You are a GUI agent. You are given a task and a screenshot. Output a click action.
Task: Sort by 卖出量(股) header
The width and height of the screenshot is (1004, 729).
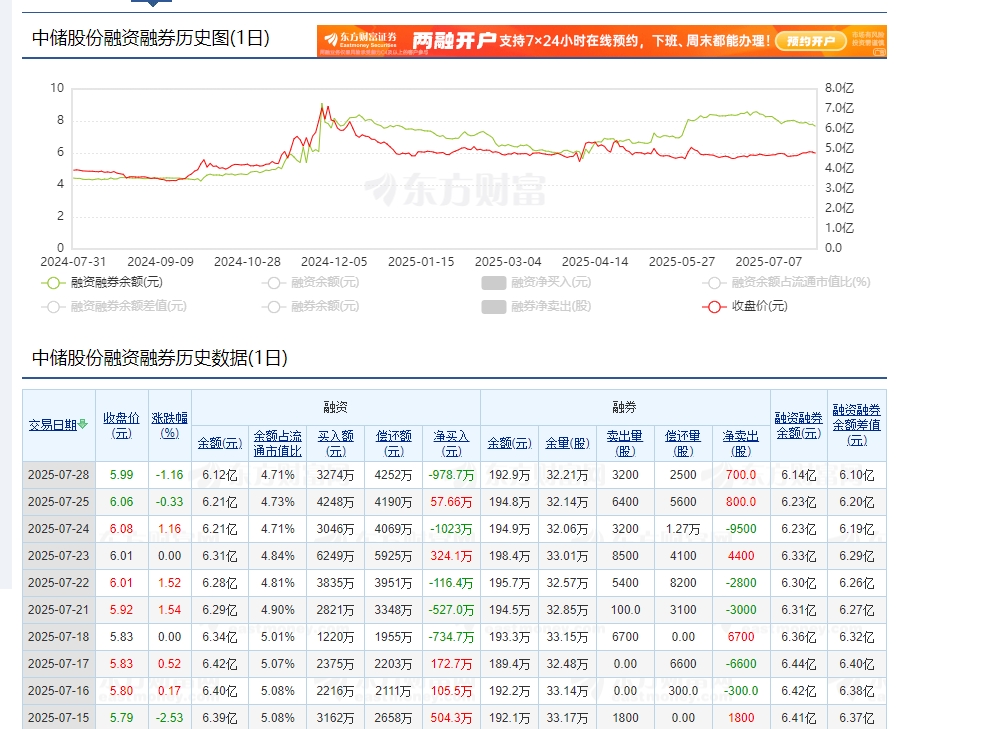point(625,443)
